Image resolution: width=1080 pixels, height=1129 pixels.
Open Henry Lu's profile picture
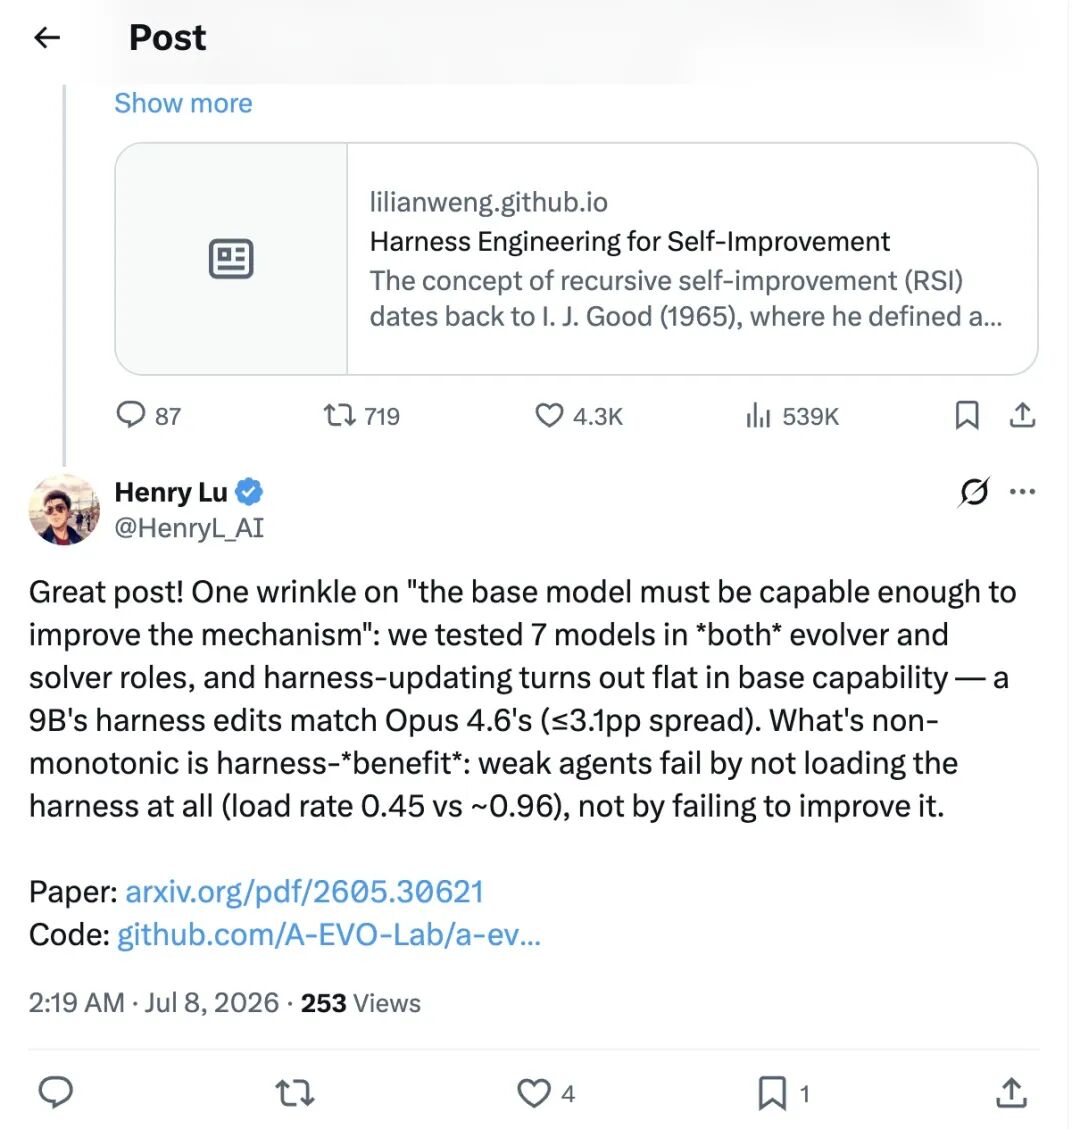tap(64, 510)
